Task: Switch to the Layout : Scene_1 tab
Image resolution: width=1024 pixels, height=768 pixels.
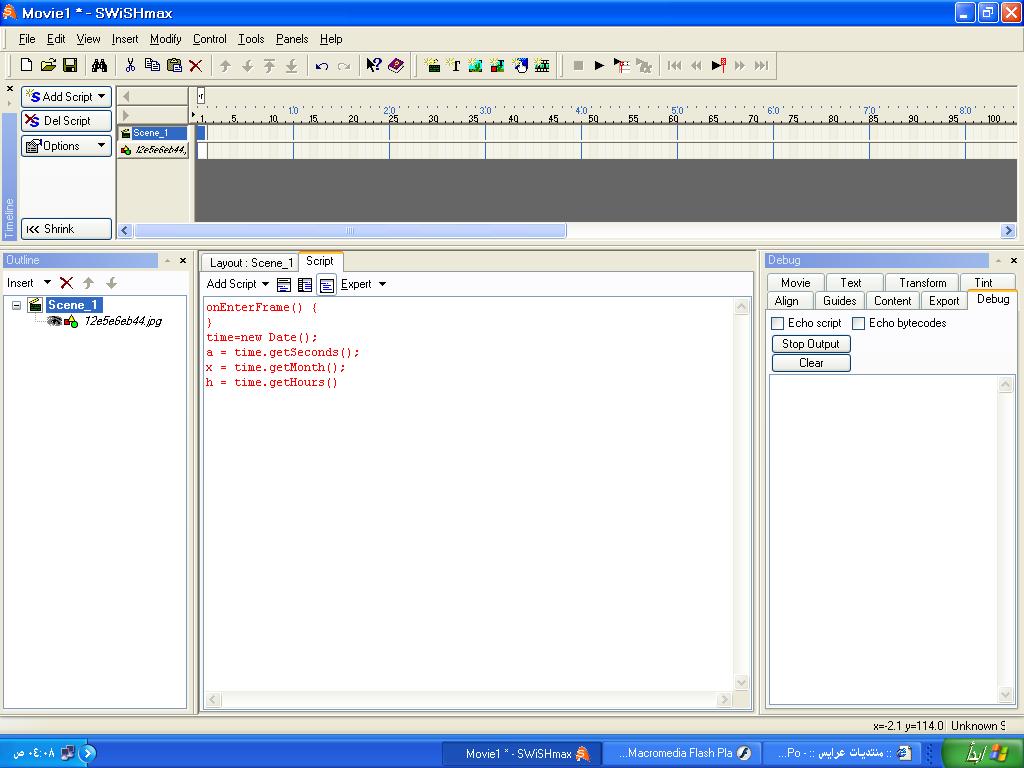Action: (251, 263)
